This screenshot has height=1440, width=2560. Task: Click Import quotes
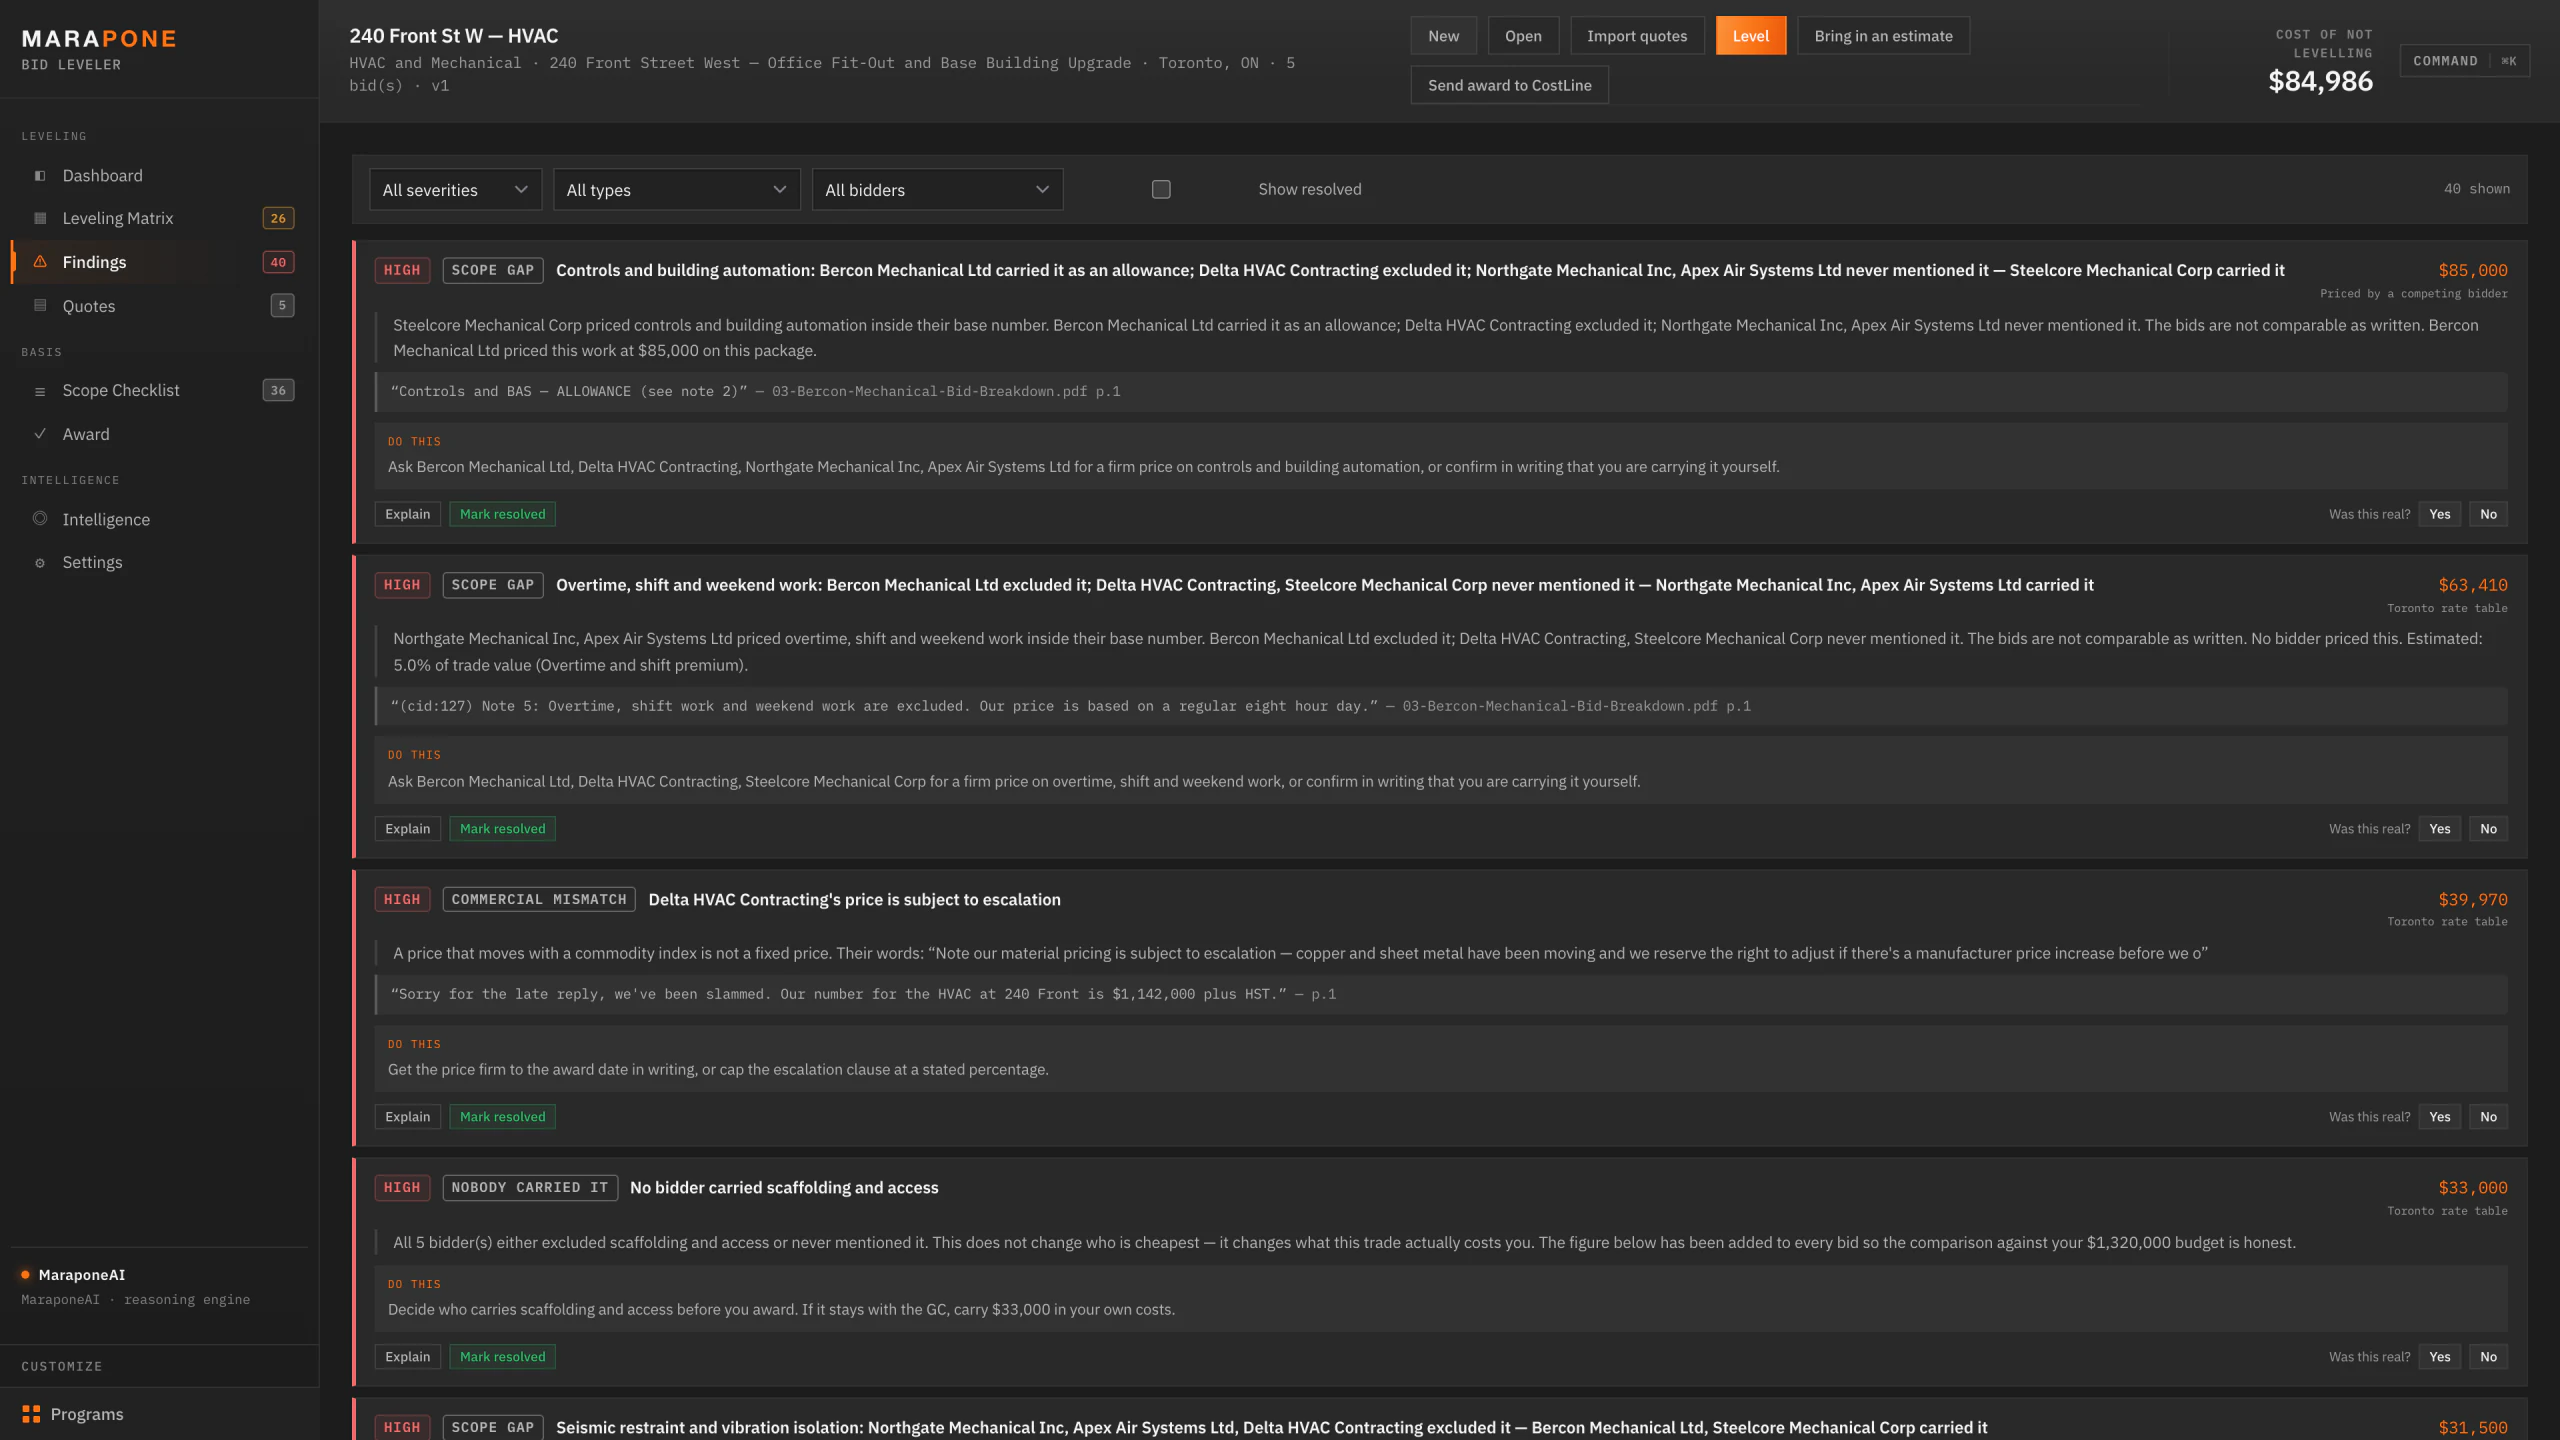1637,36
